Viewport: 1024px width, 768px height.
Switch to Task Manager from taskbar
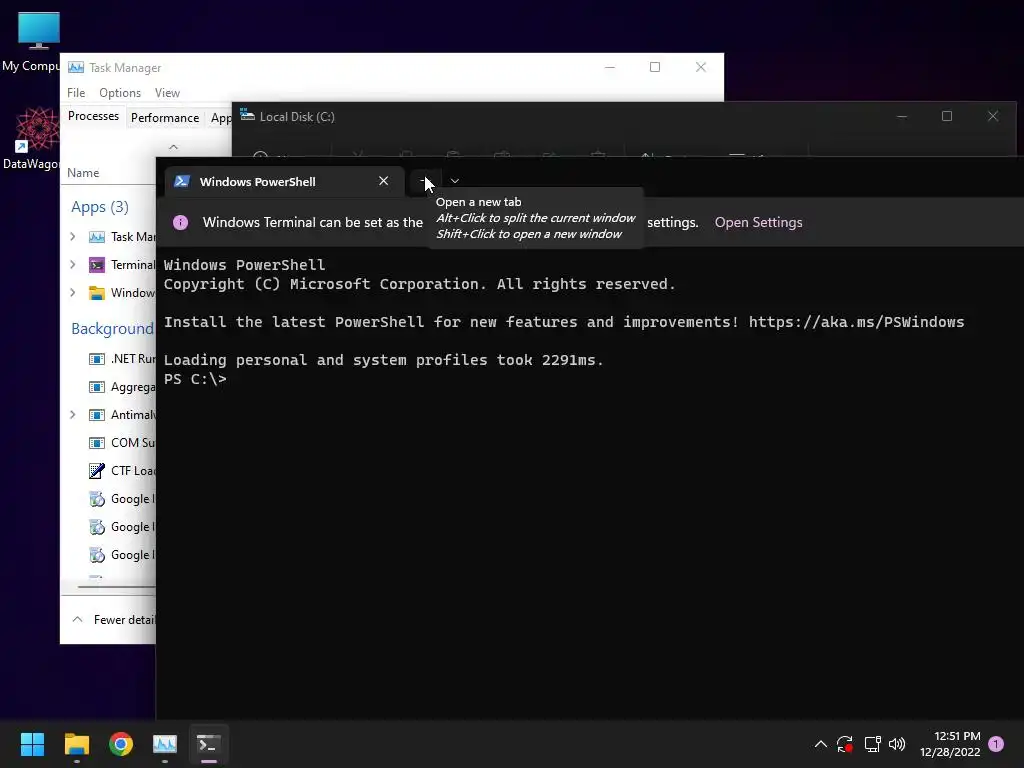click(x=165, y=744)
